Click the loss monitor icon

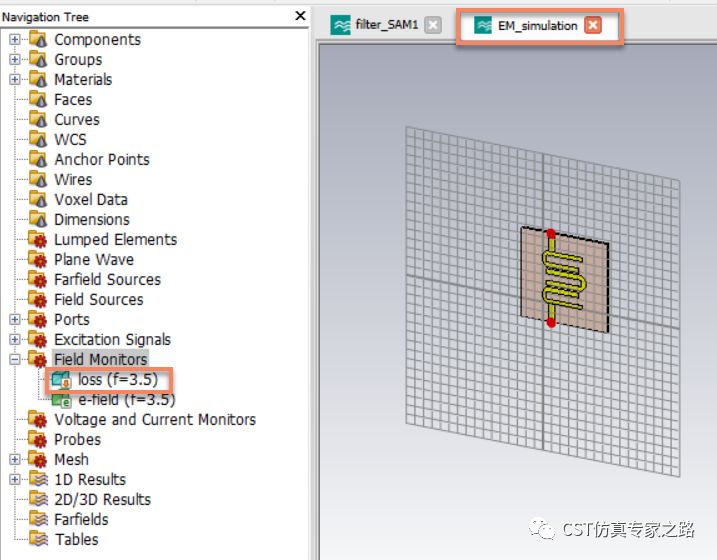click(x=61, y=380)
